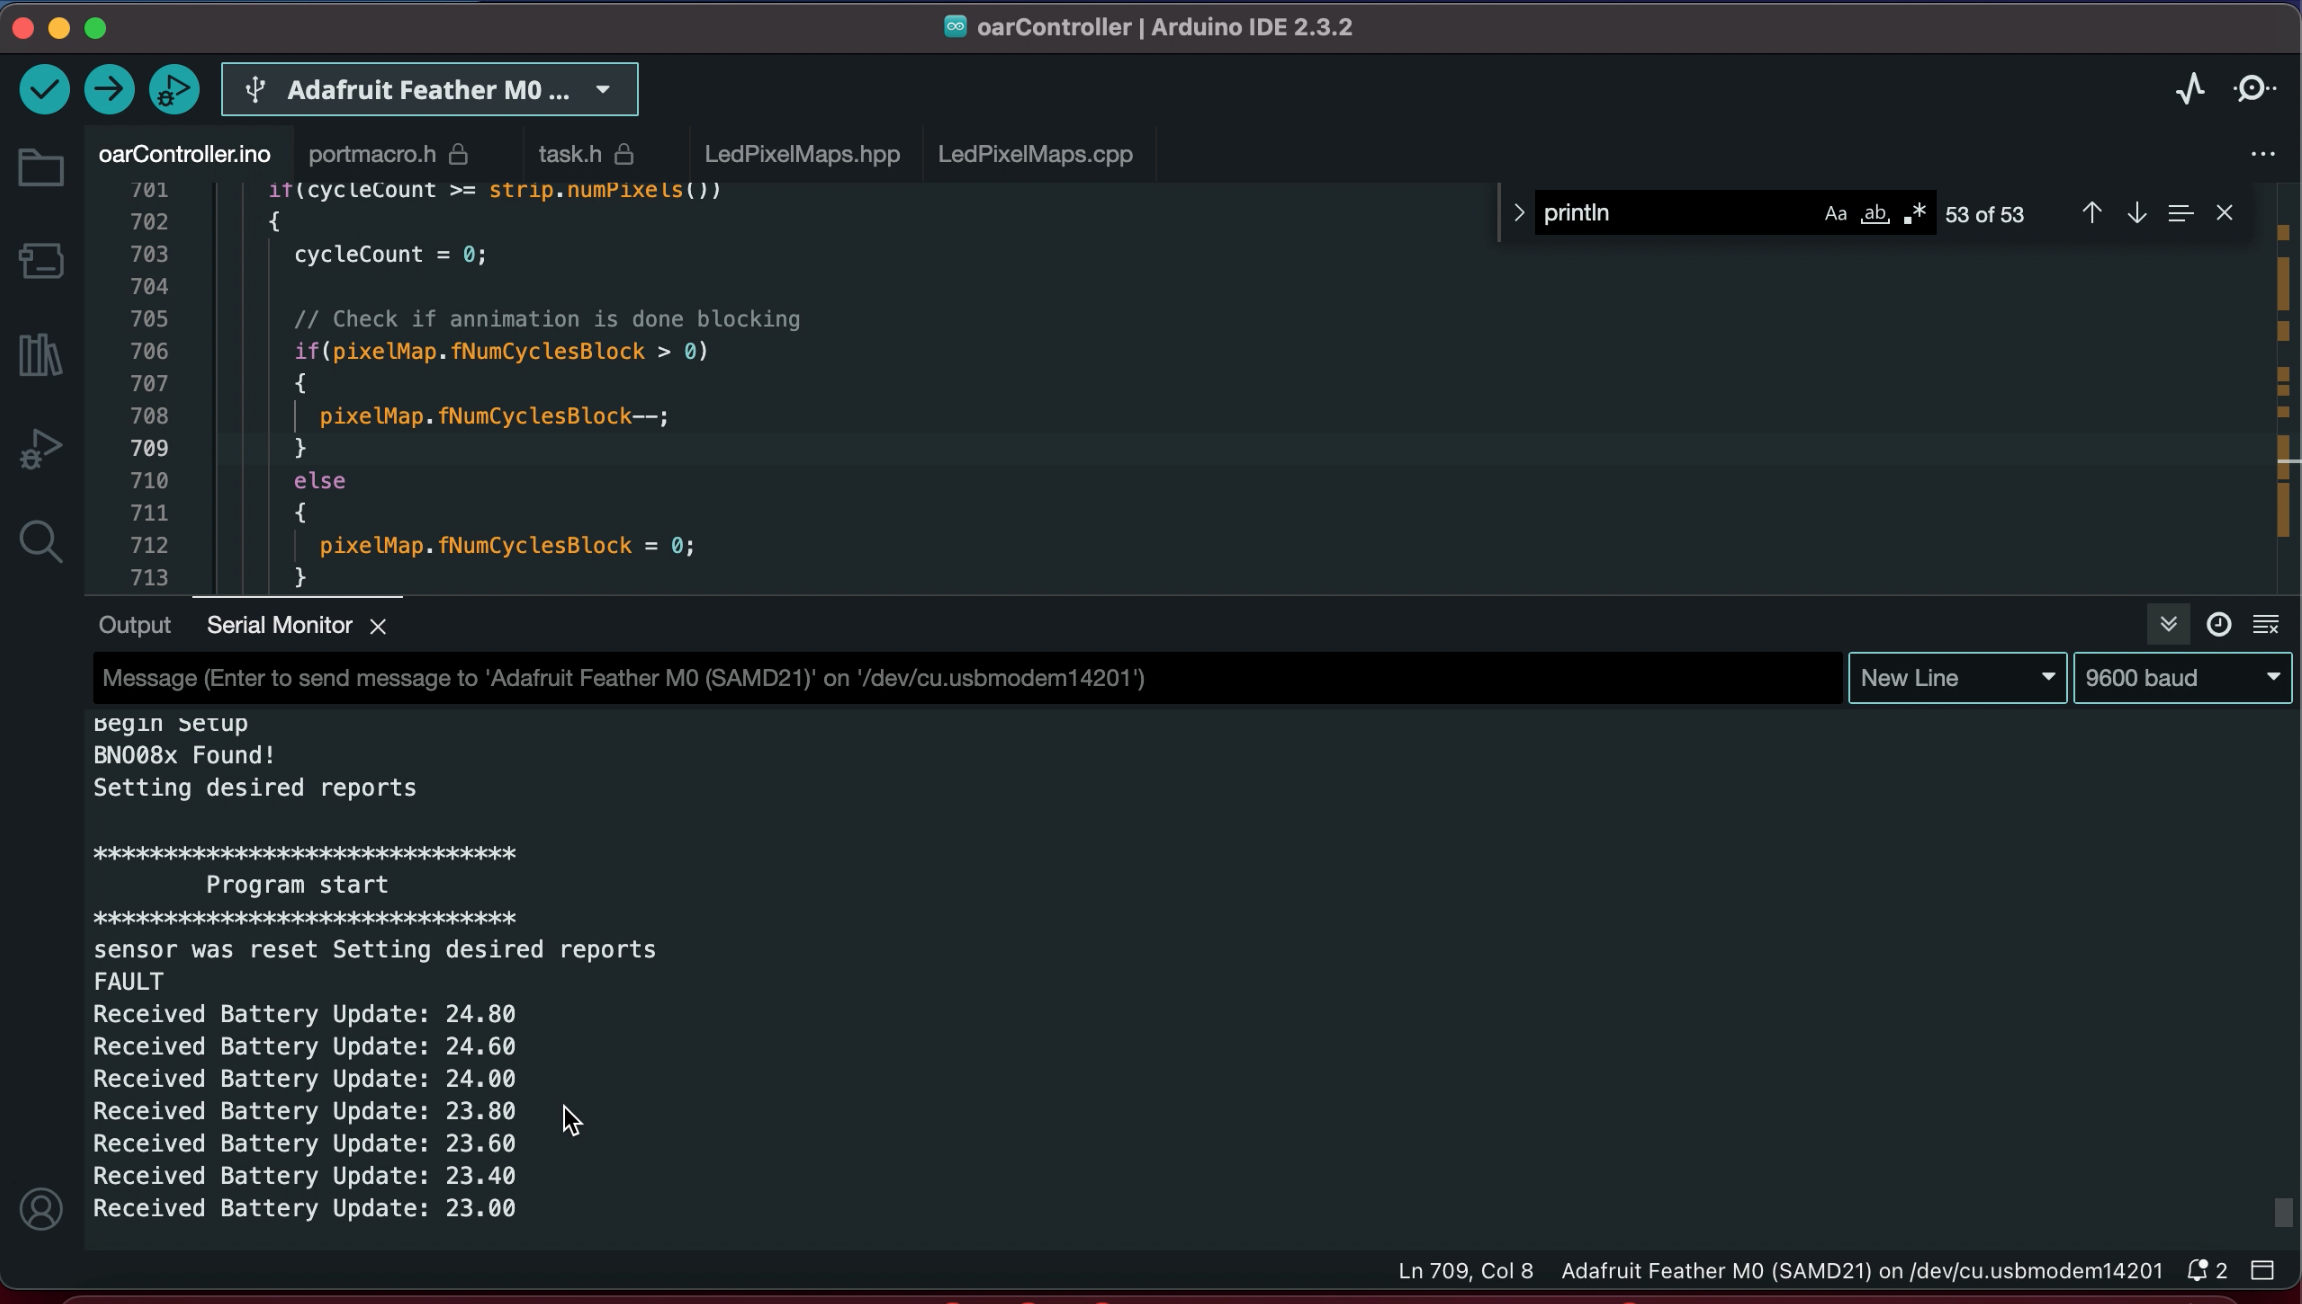Toggle Match Case in find widget
The image size is (2302, 1304).
tap(1835, 213)
